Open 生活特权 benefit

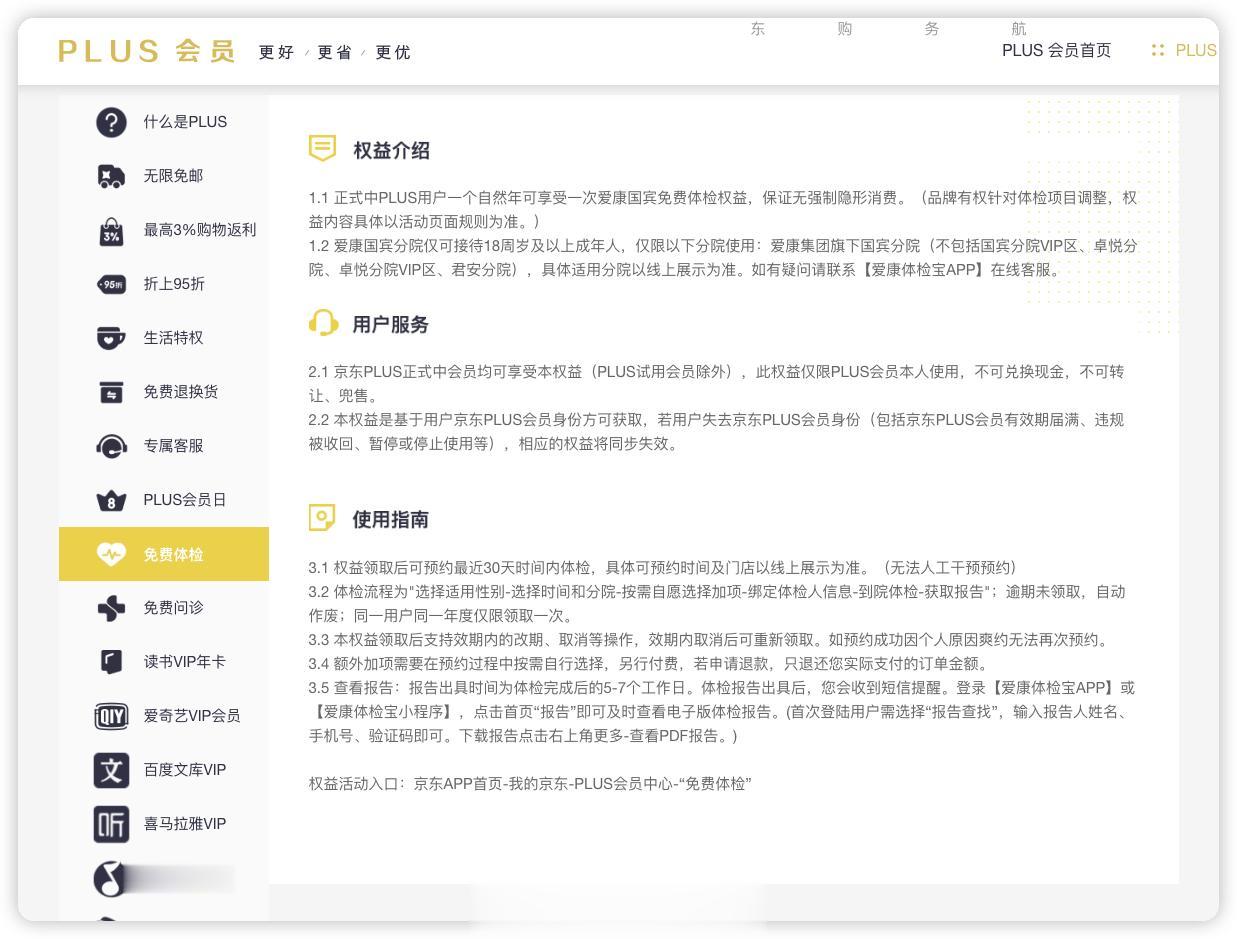[164, 338]
